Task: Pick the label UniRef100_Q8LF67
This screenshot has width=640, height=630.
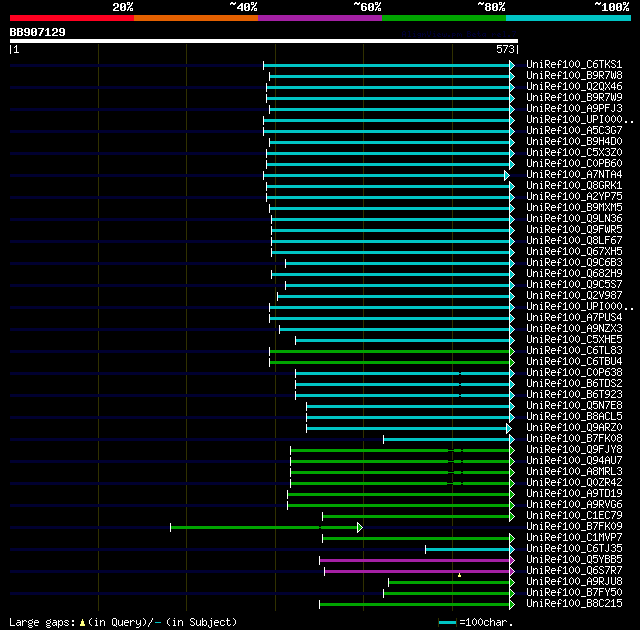Action: [574, 241]
